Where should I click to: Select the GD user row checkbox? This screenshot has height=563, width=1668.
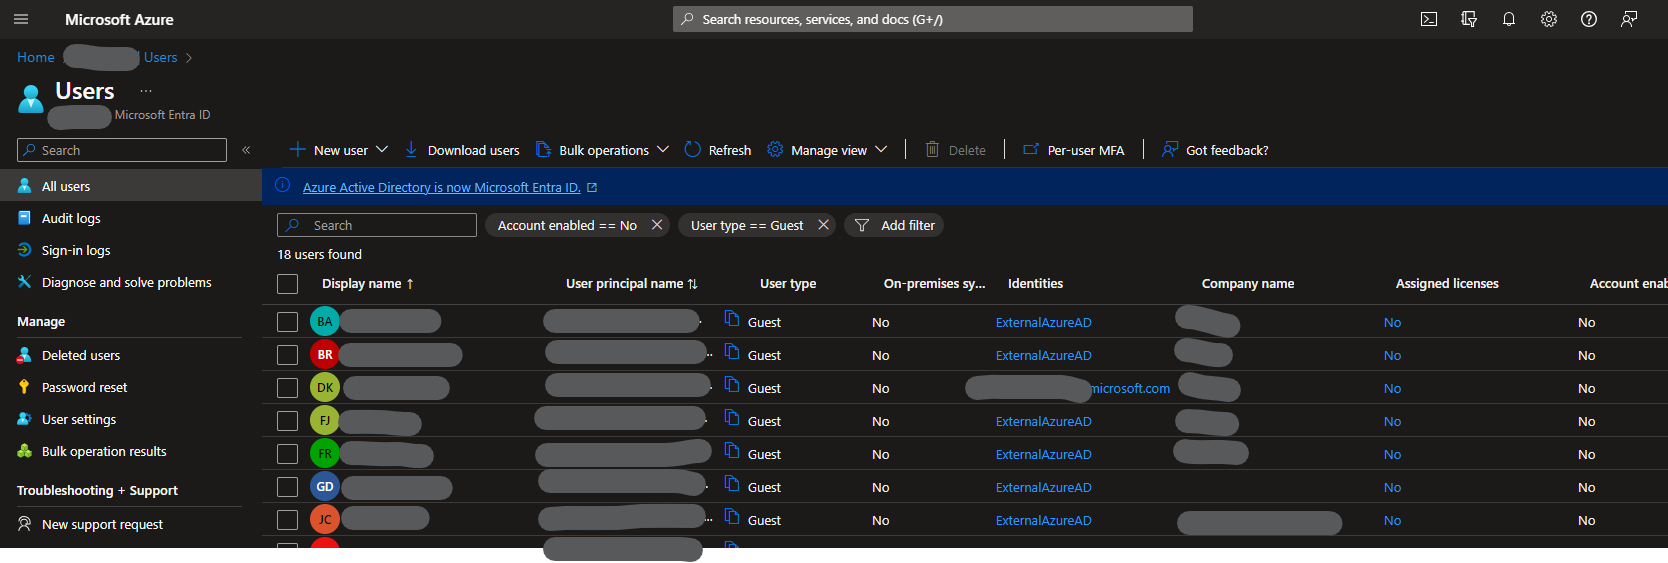pos(288,487)
